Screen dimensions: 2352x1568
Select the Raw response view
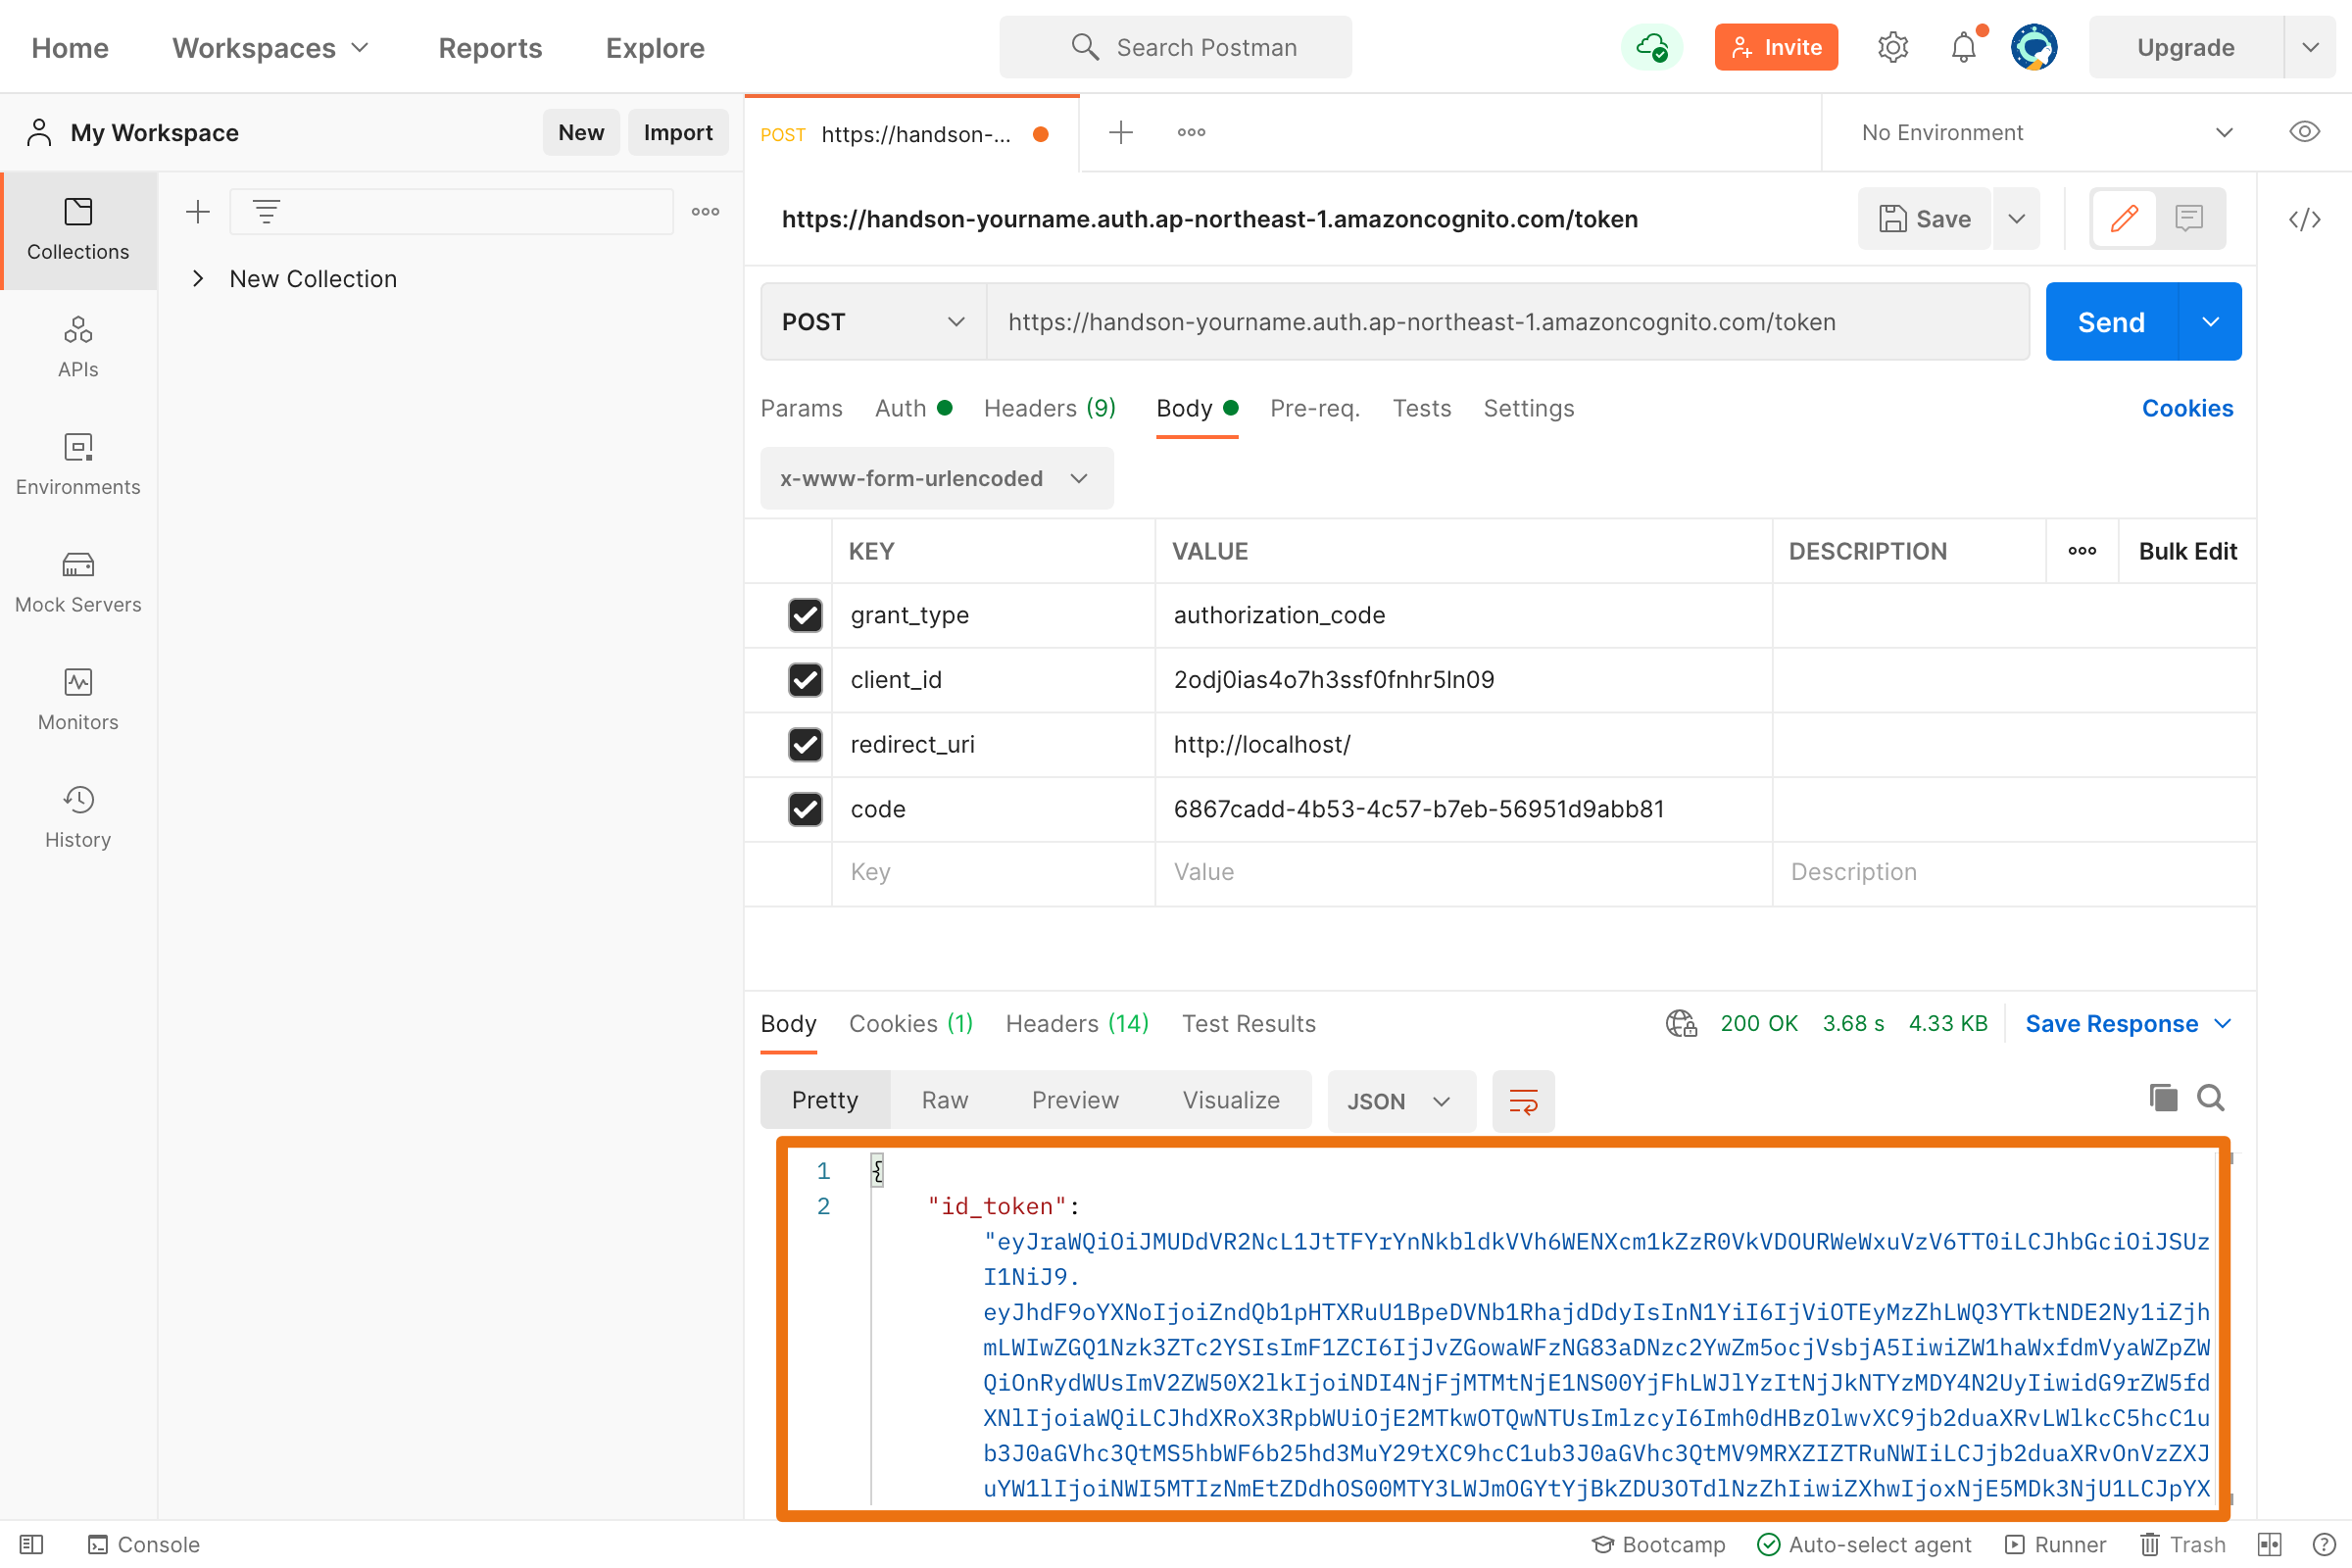[944, 1100]
